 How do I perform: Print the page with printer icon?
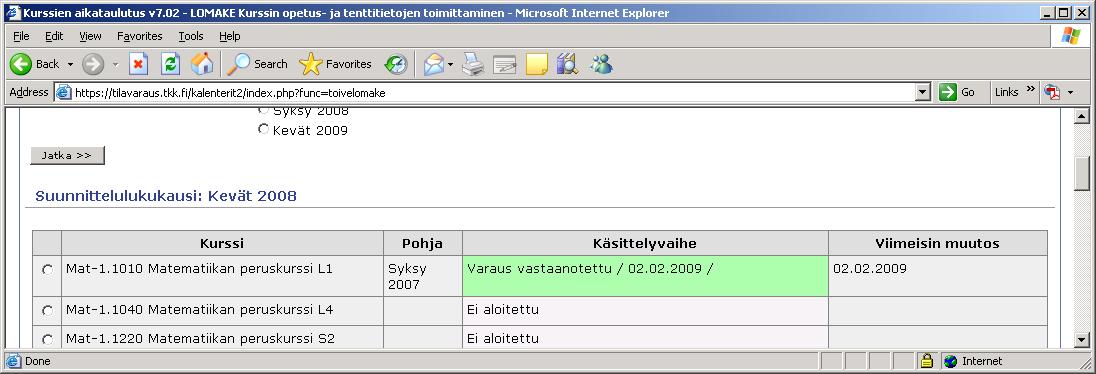tap(473, 64)
